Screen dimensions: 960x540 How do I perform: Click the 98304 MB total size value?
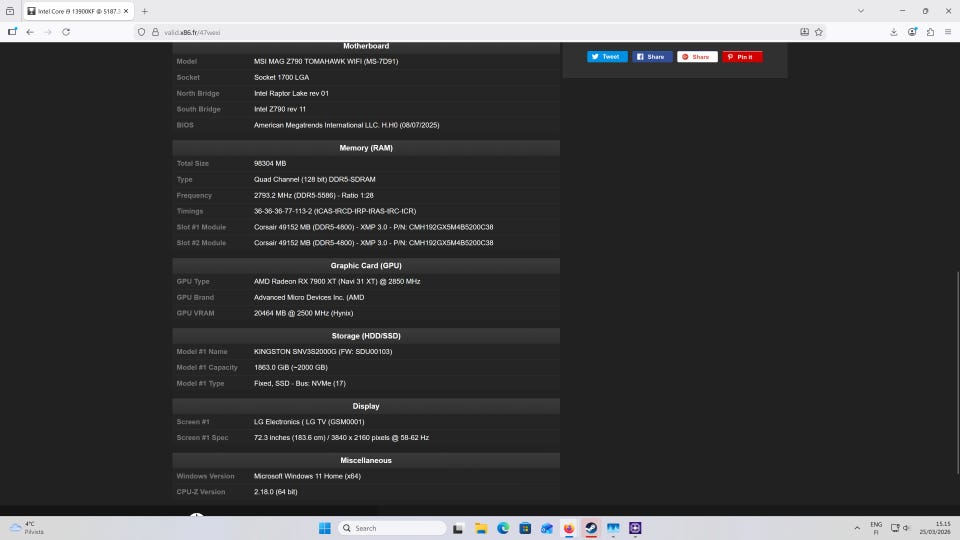pos(270,163)
